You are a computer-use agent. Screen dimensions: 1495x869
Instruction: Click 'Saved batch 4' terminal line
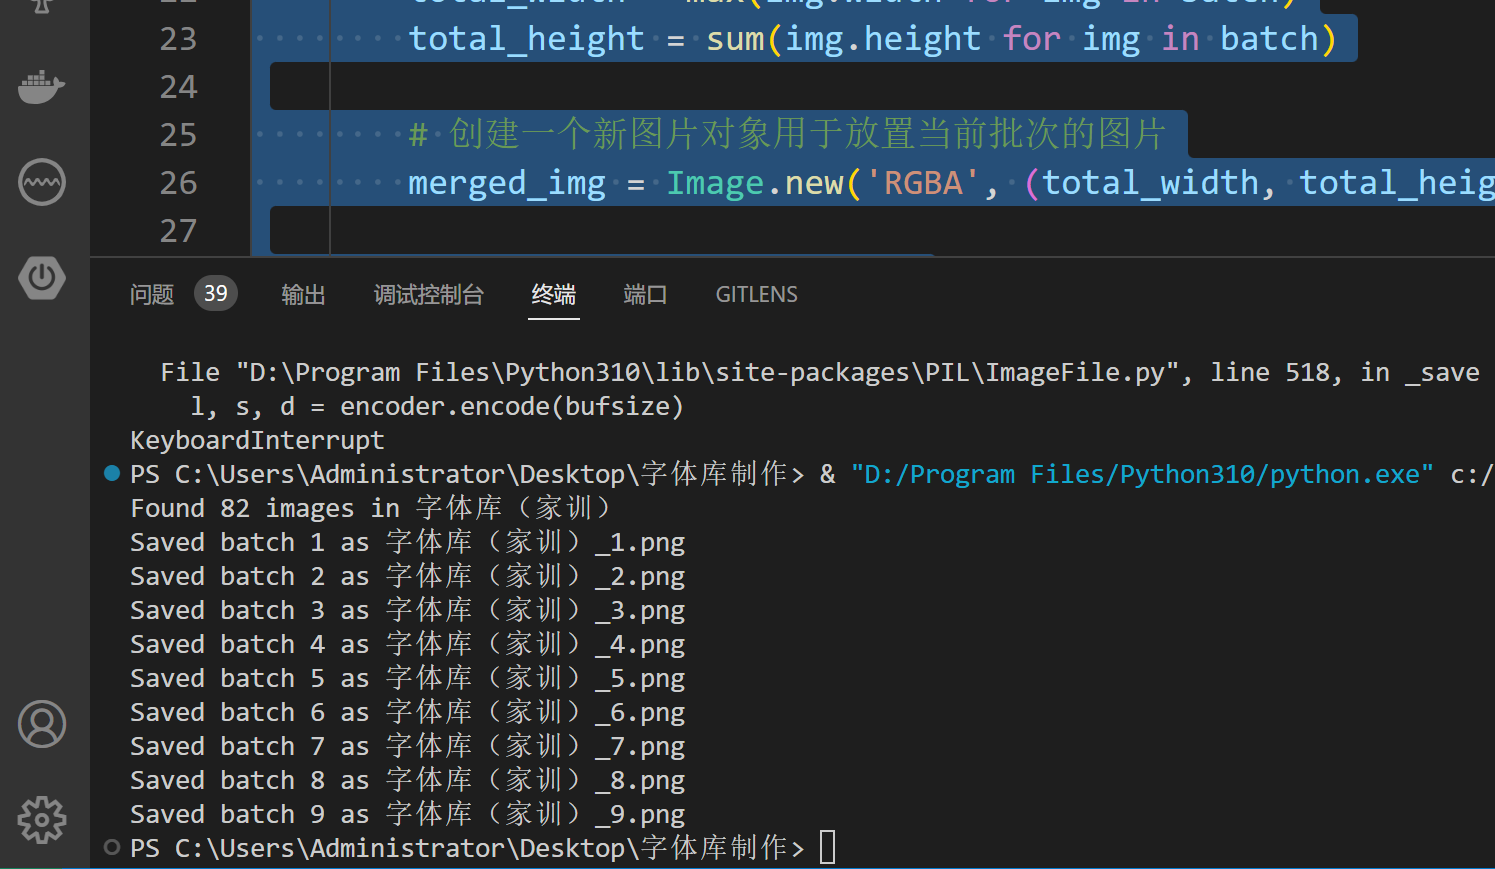pos(408,644)
